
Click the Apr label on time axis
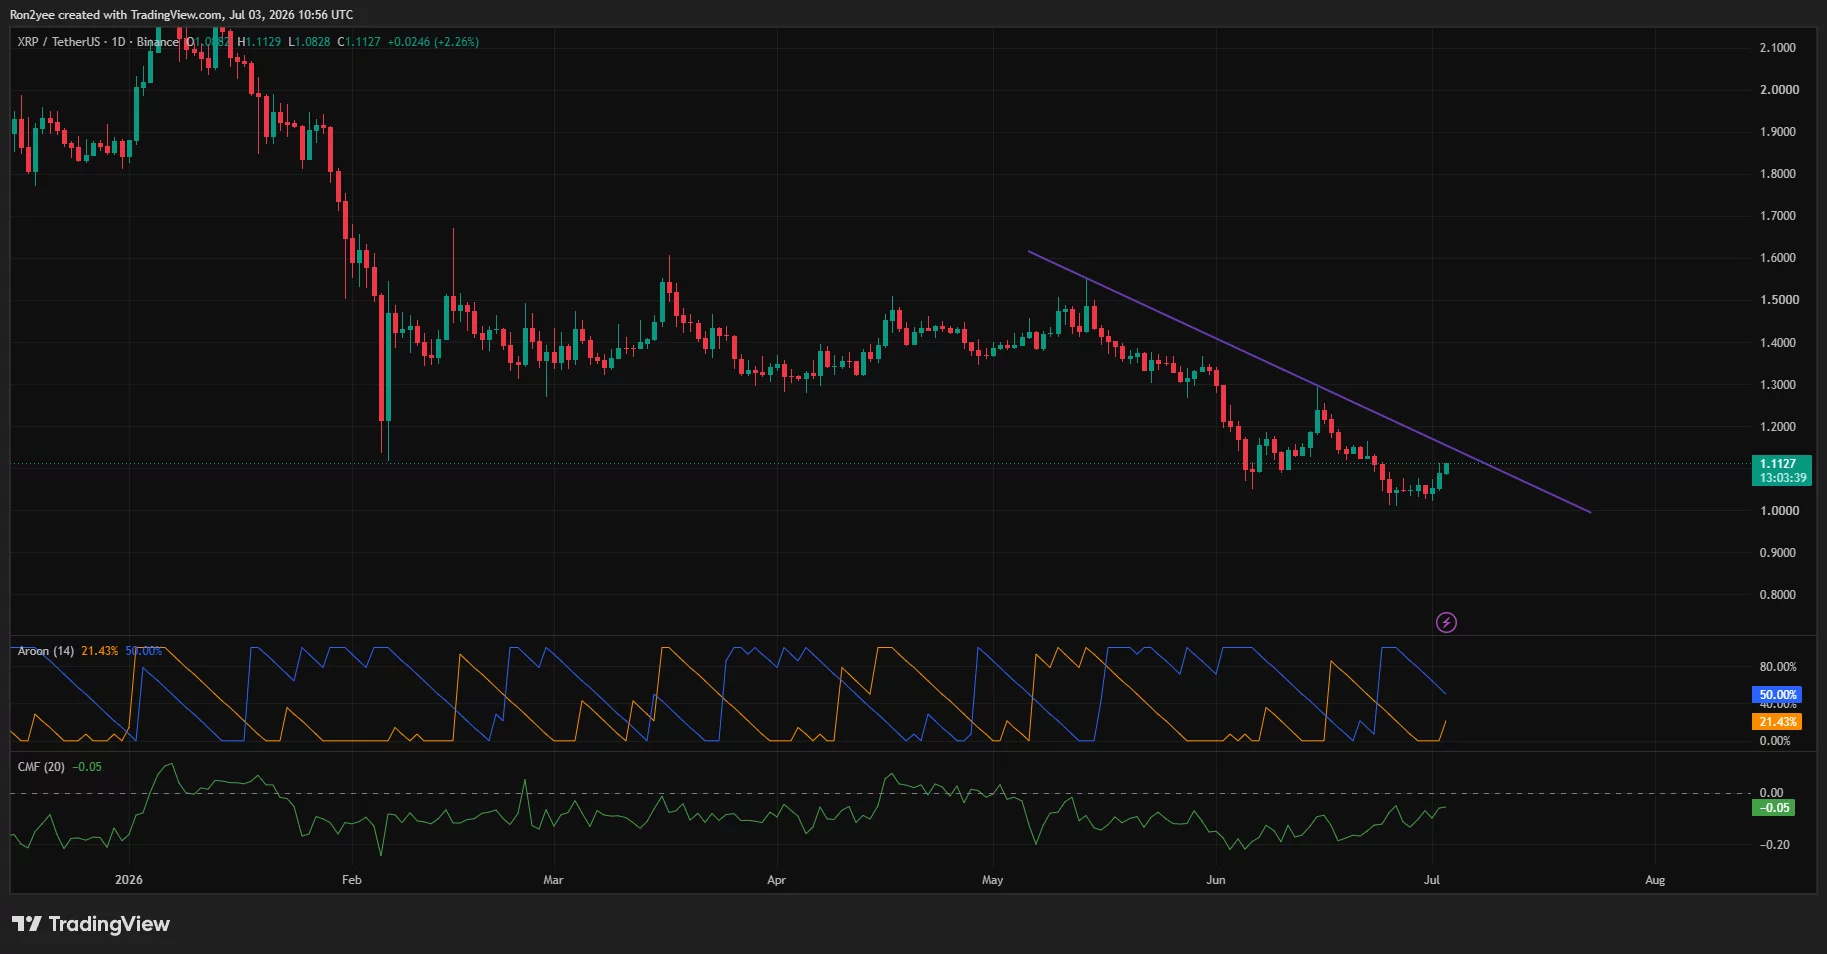coord(776,880)
